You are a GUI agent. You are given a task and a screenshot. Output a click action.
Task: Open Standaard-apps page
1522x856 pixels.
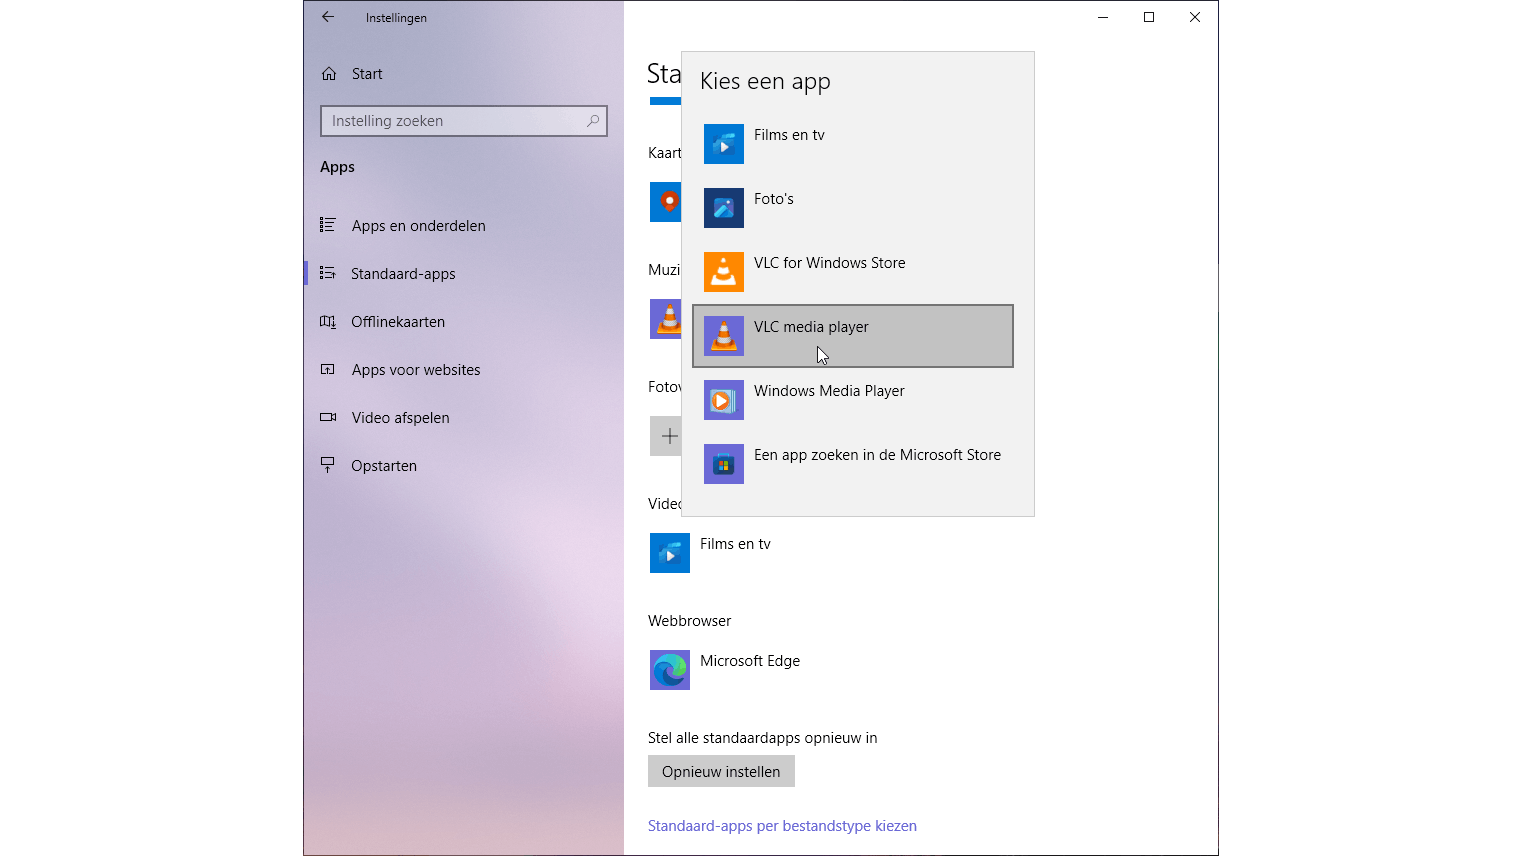[x=464, y=274]
